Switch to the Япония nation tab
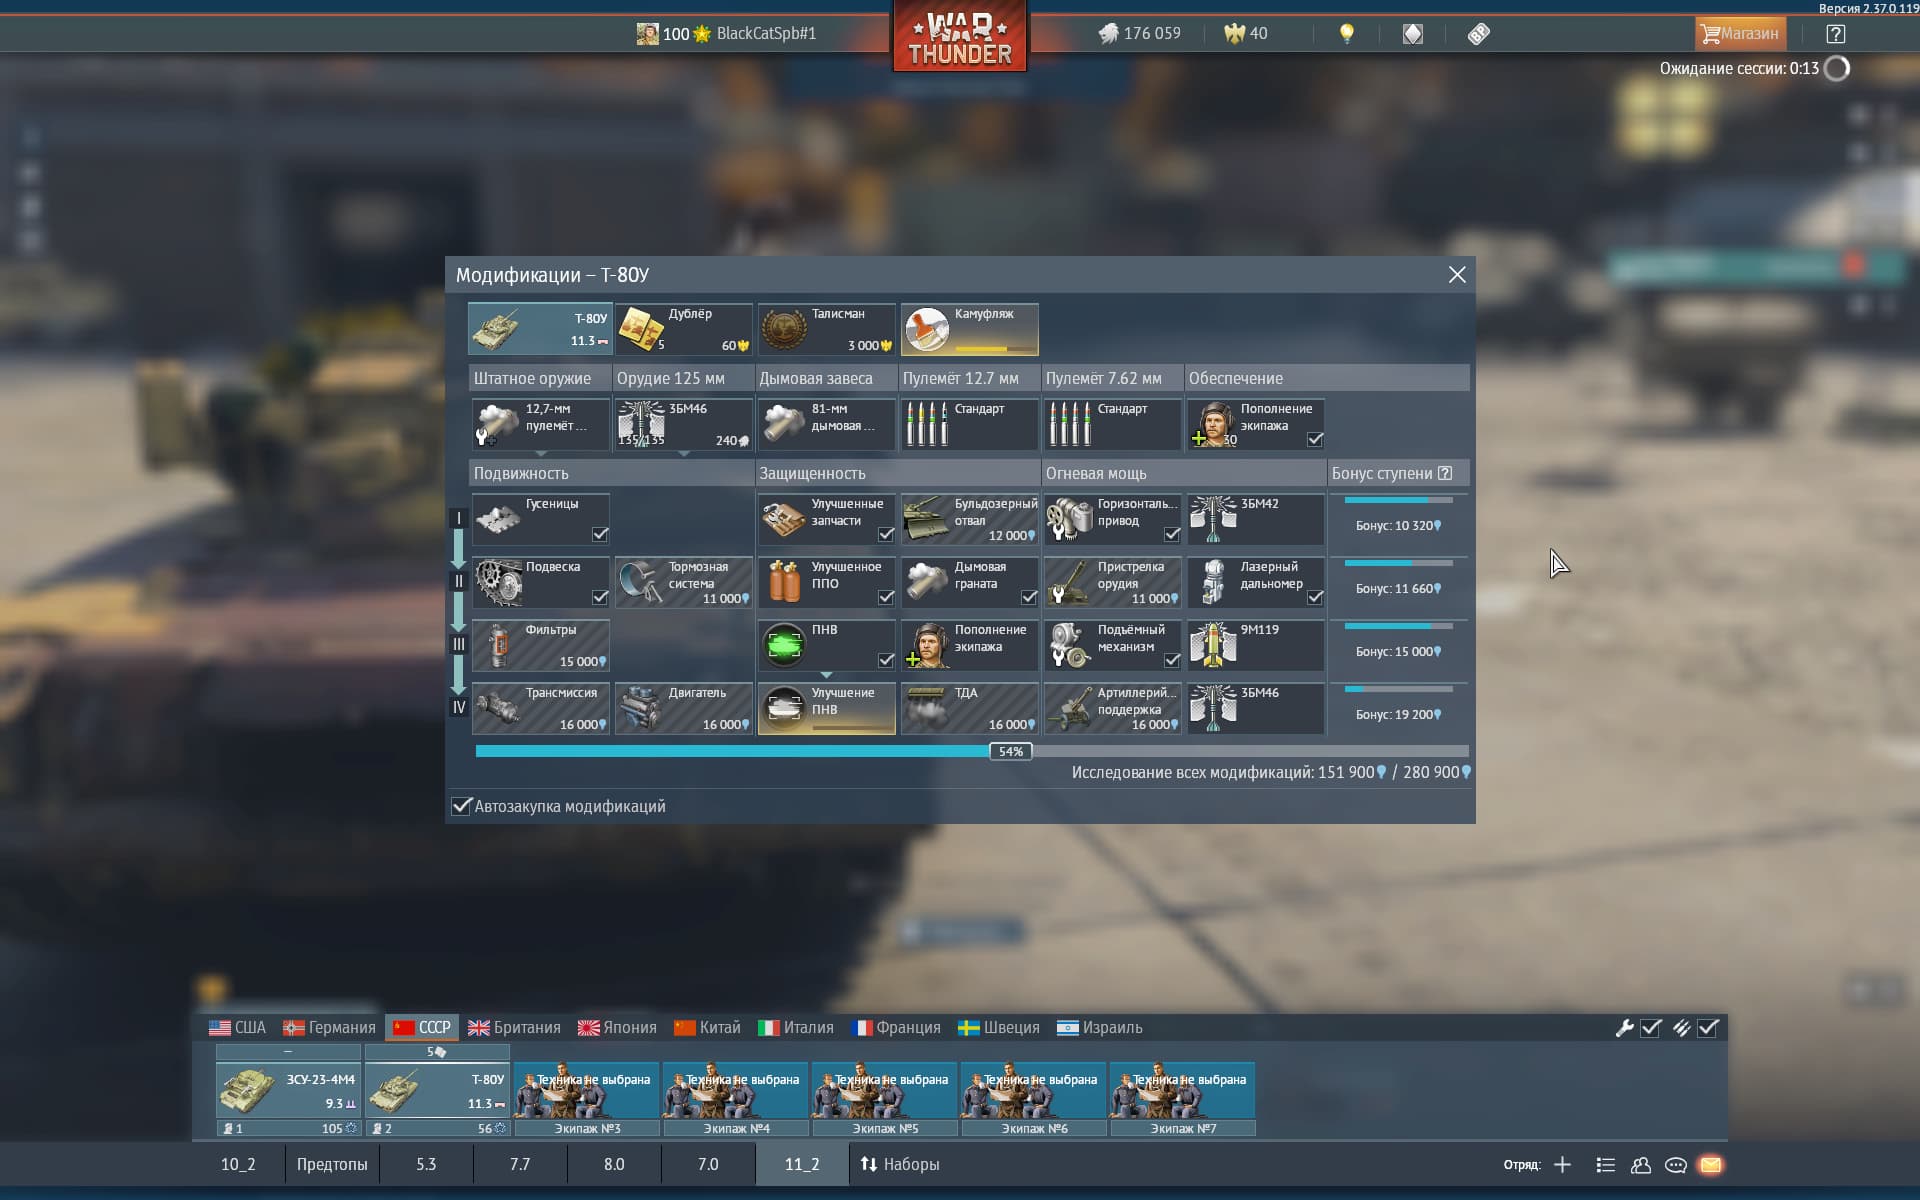 coord(617,1028)
